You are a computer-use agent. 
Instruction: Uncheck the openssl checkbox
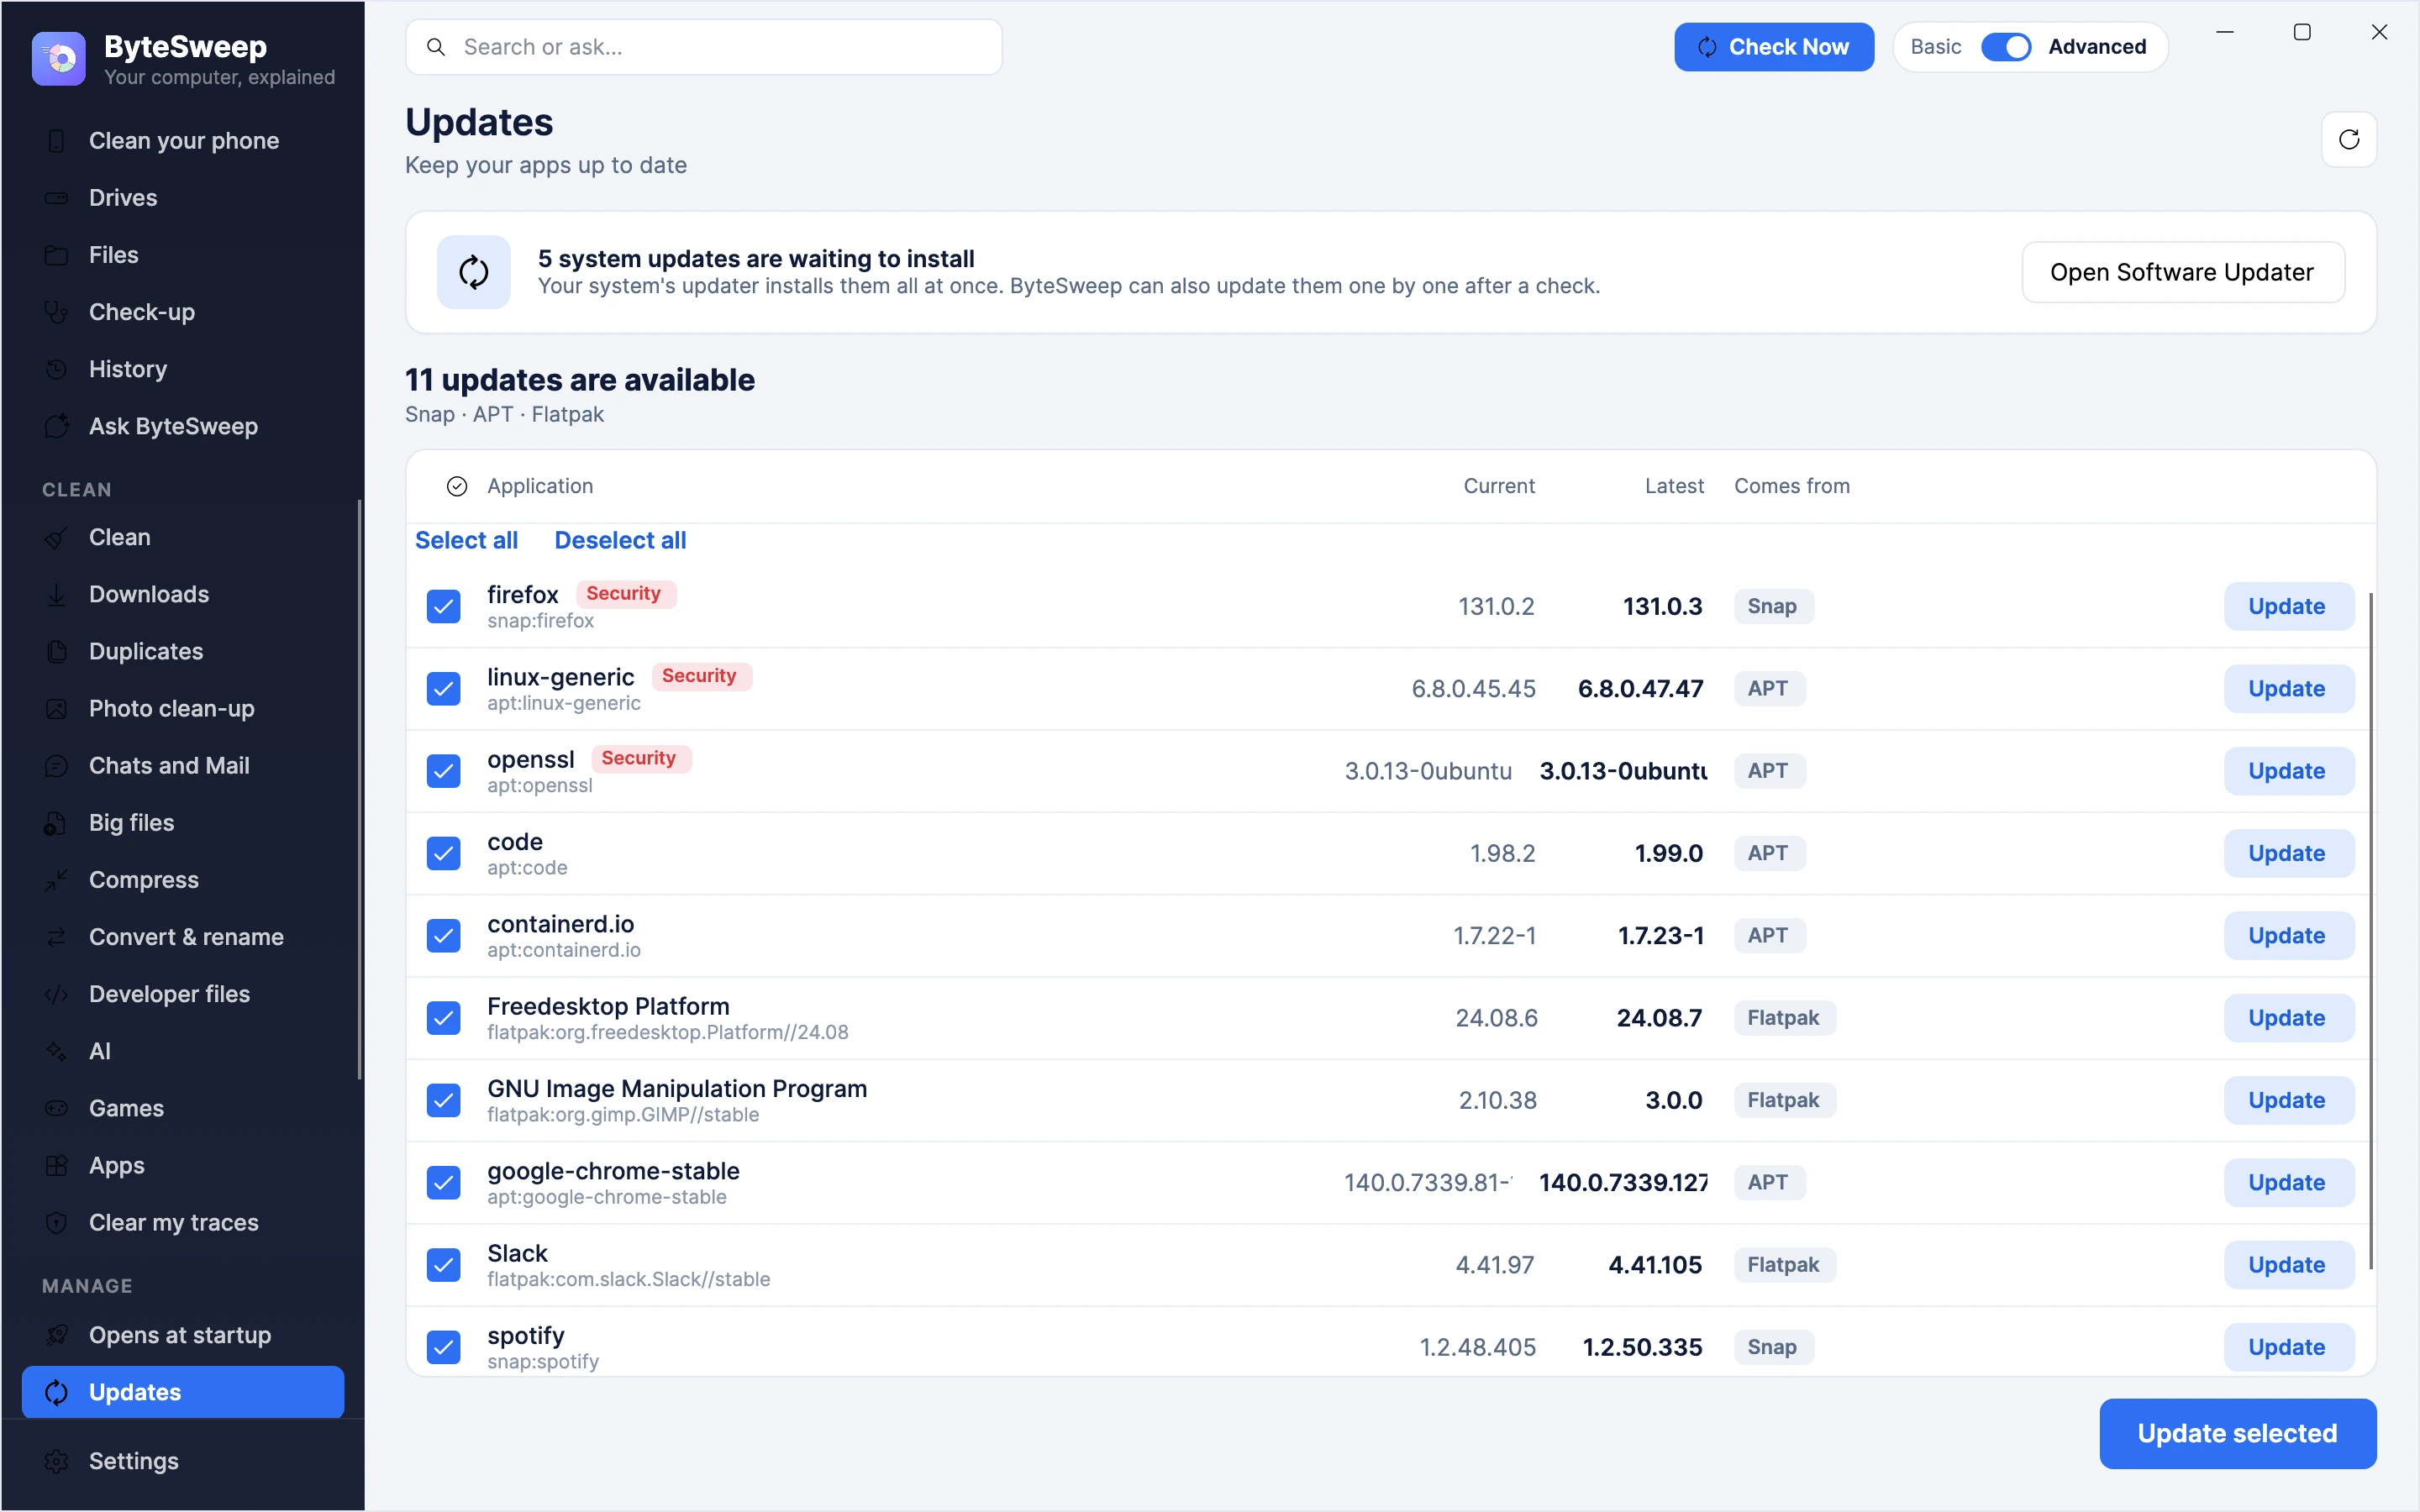(443, 771)
